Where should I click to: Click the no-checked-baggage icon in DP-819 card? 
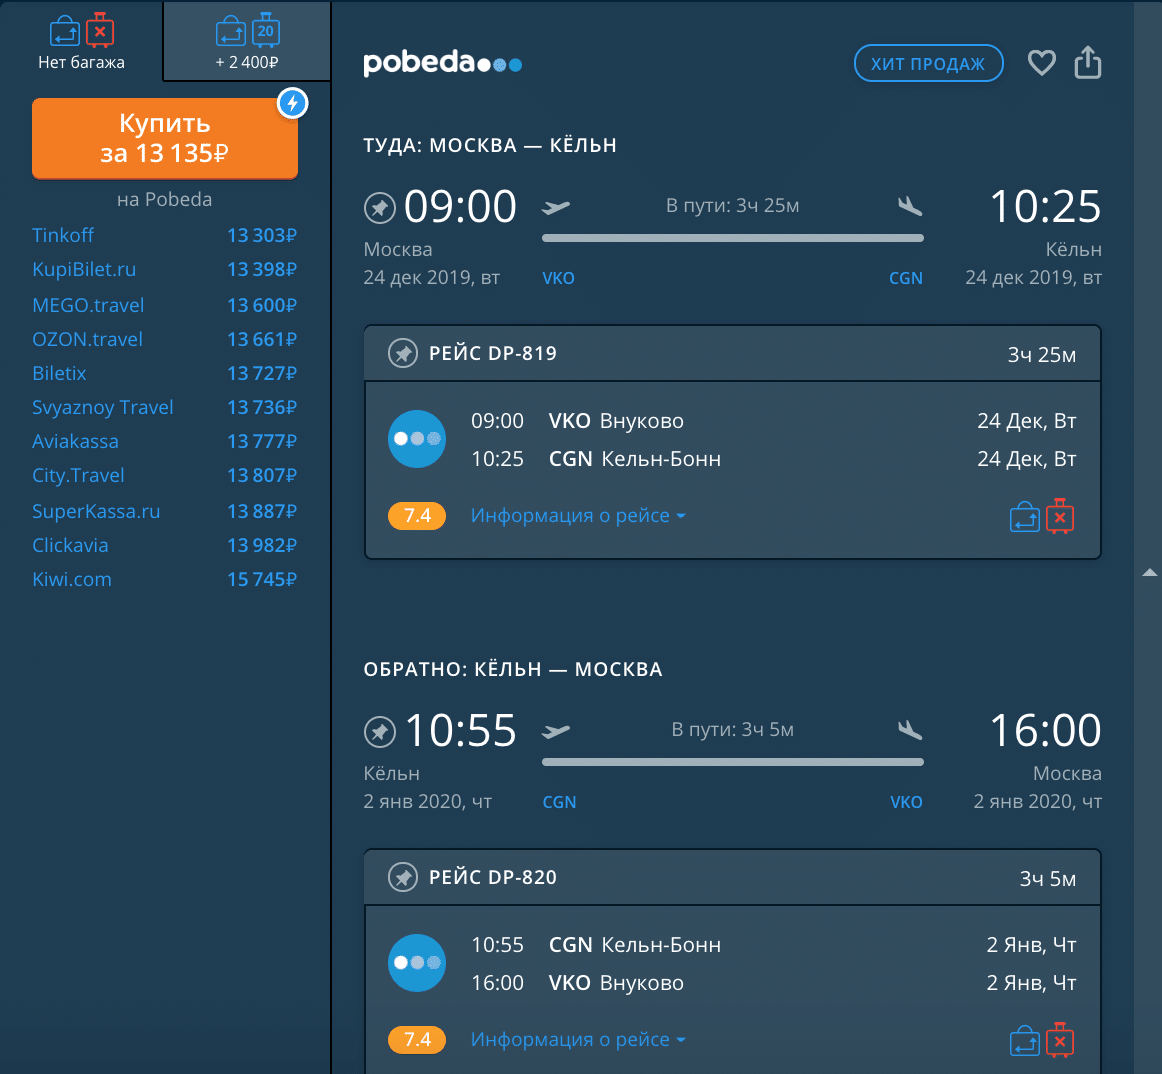[x=1060, y=516]
